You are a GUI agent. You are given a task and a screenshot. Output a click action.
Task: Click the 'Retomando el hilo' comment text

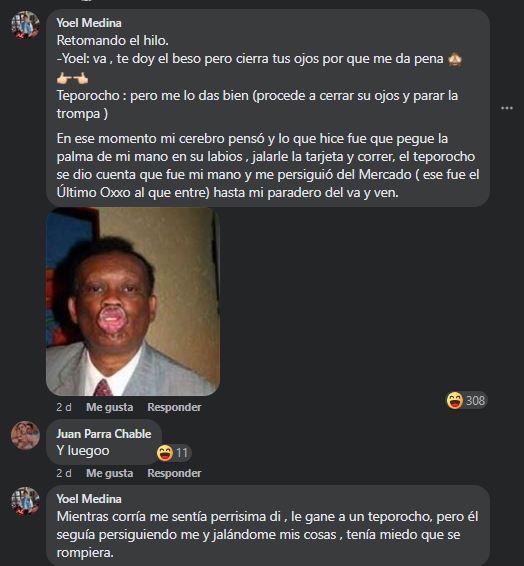click(113, 40)
